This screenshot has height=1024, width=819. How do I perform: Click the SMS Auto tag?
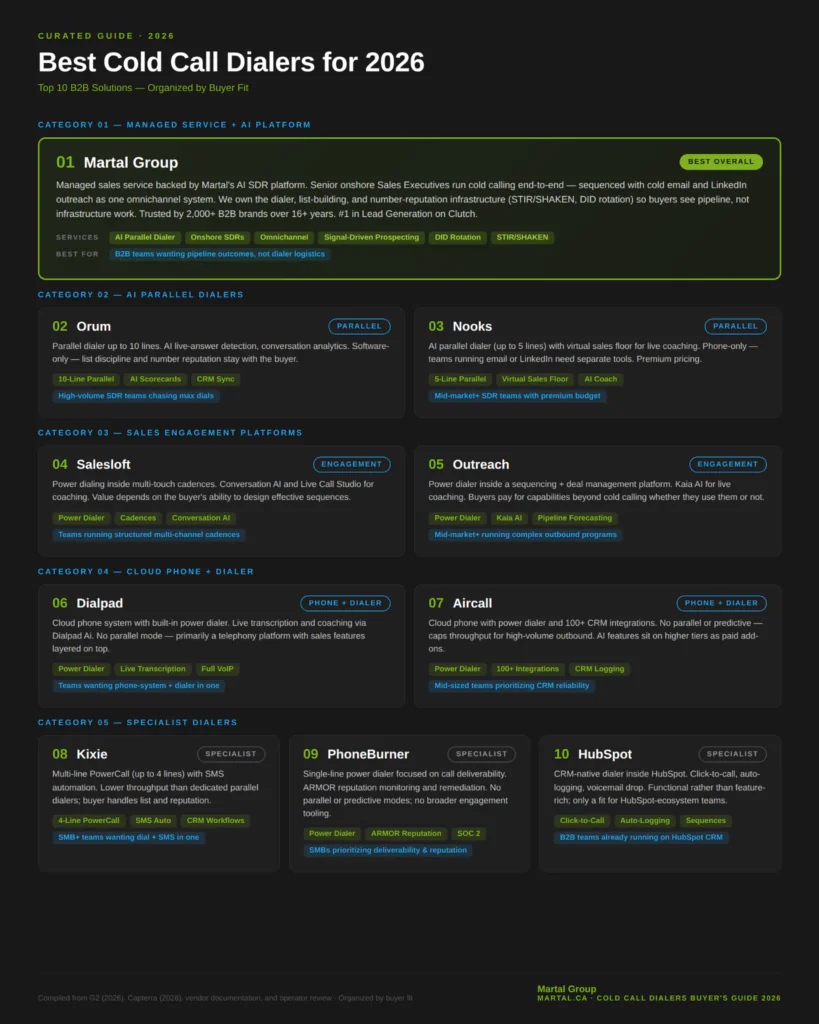click(x=153, y=821)
